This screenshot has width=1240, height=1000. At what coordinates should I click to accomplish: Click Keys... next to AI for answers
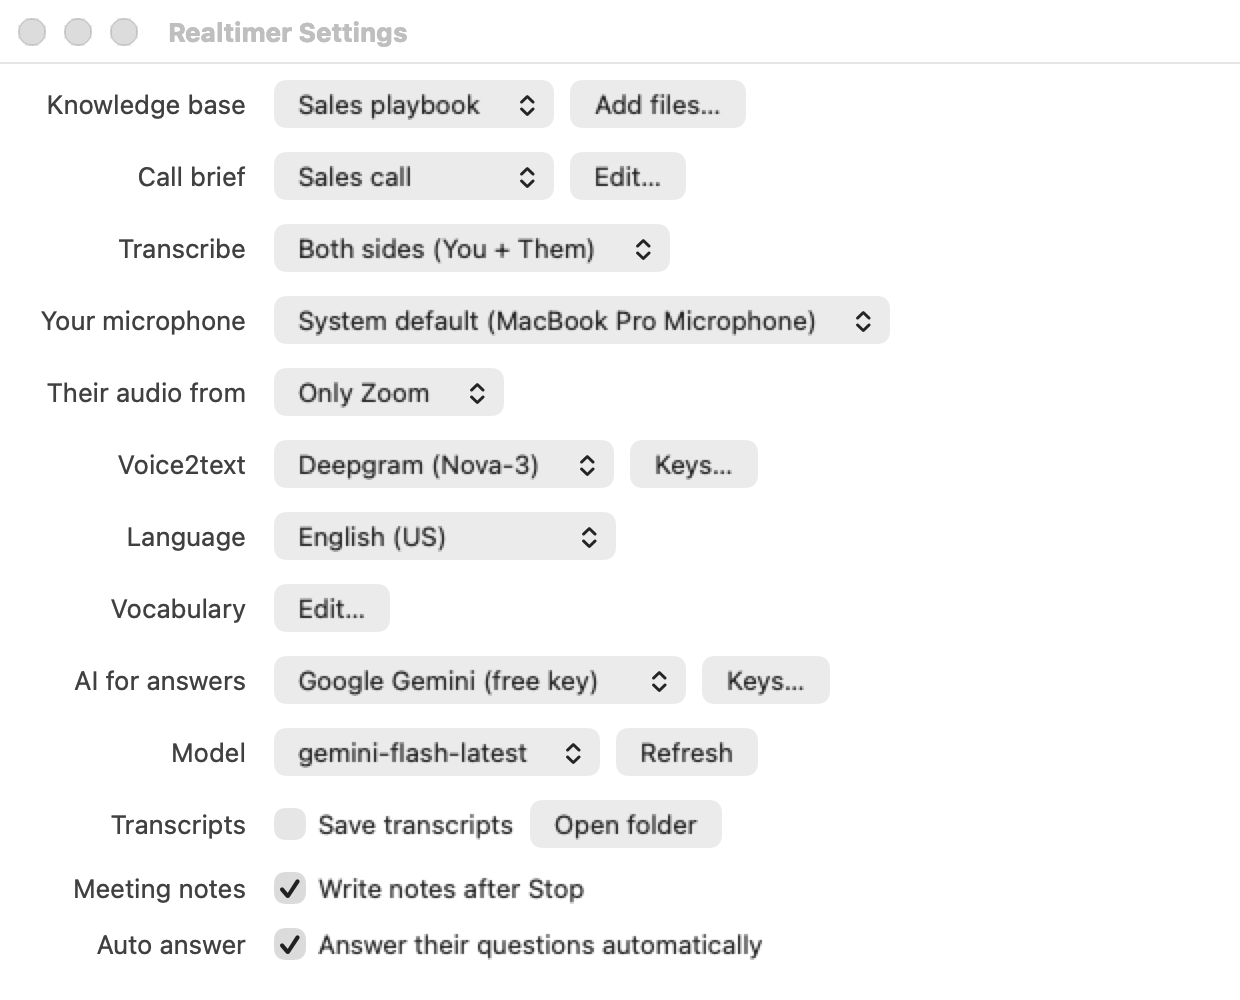pyautogui.click(x=765, y=681)
